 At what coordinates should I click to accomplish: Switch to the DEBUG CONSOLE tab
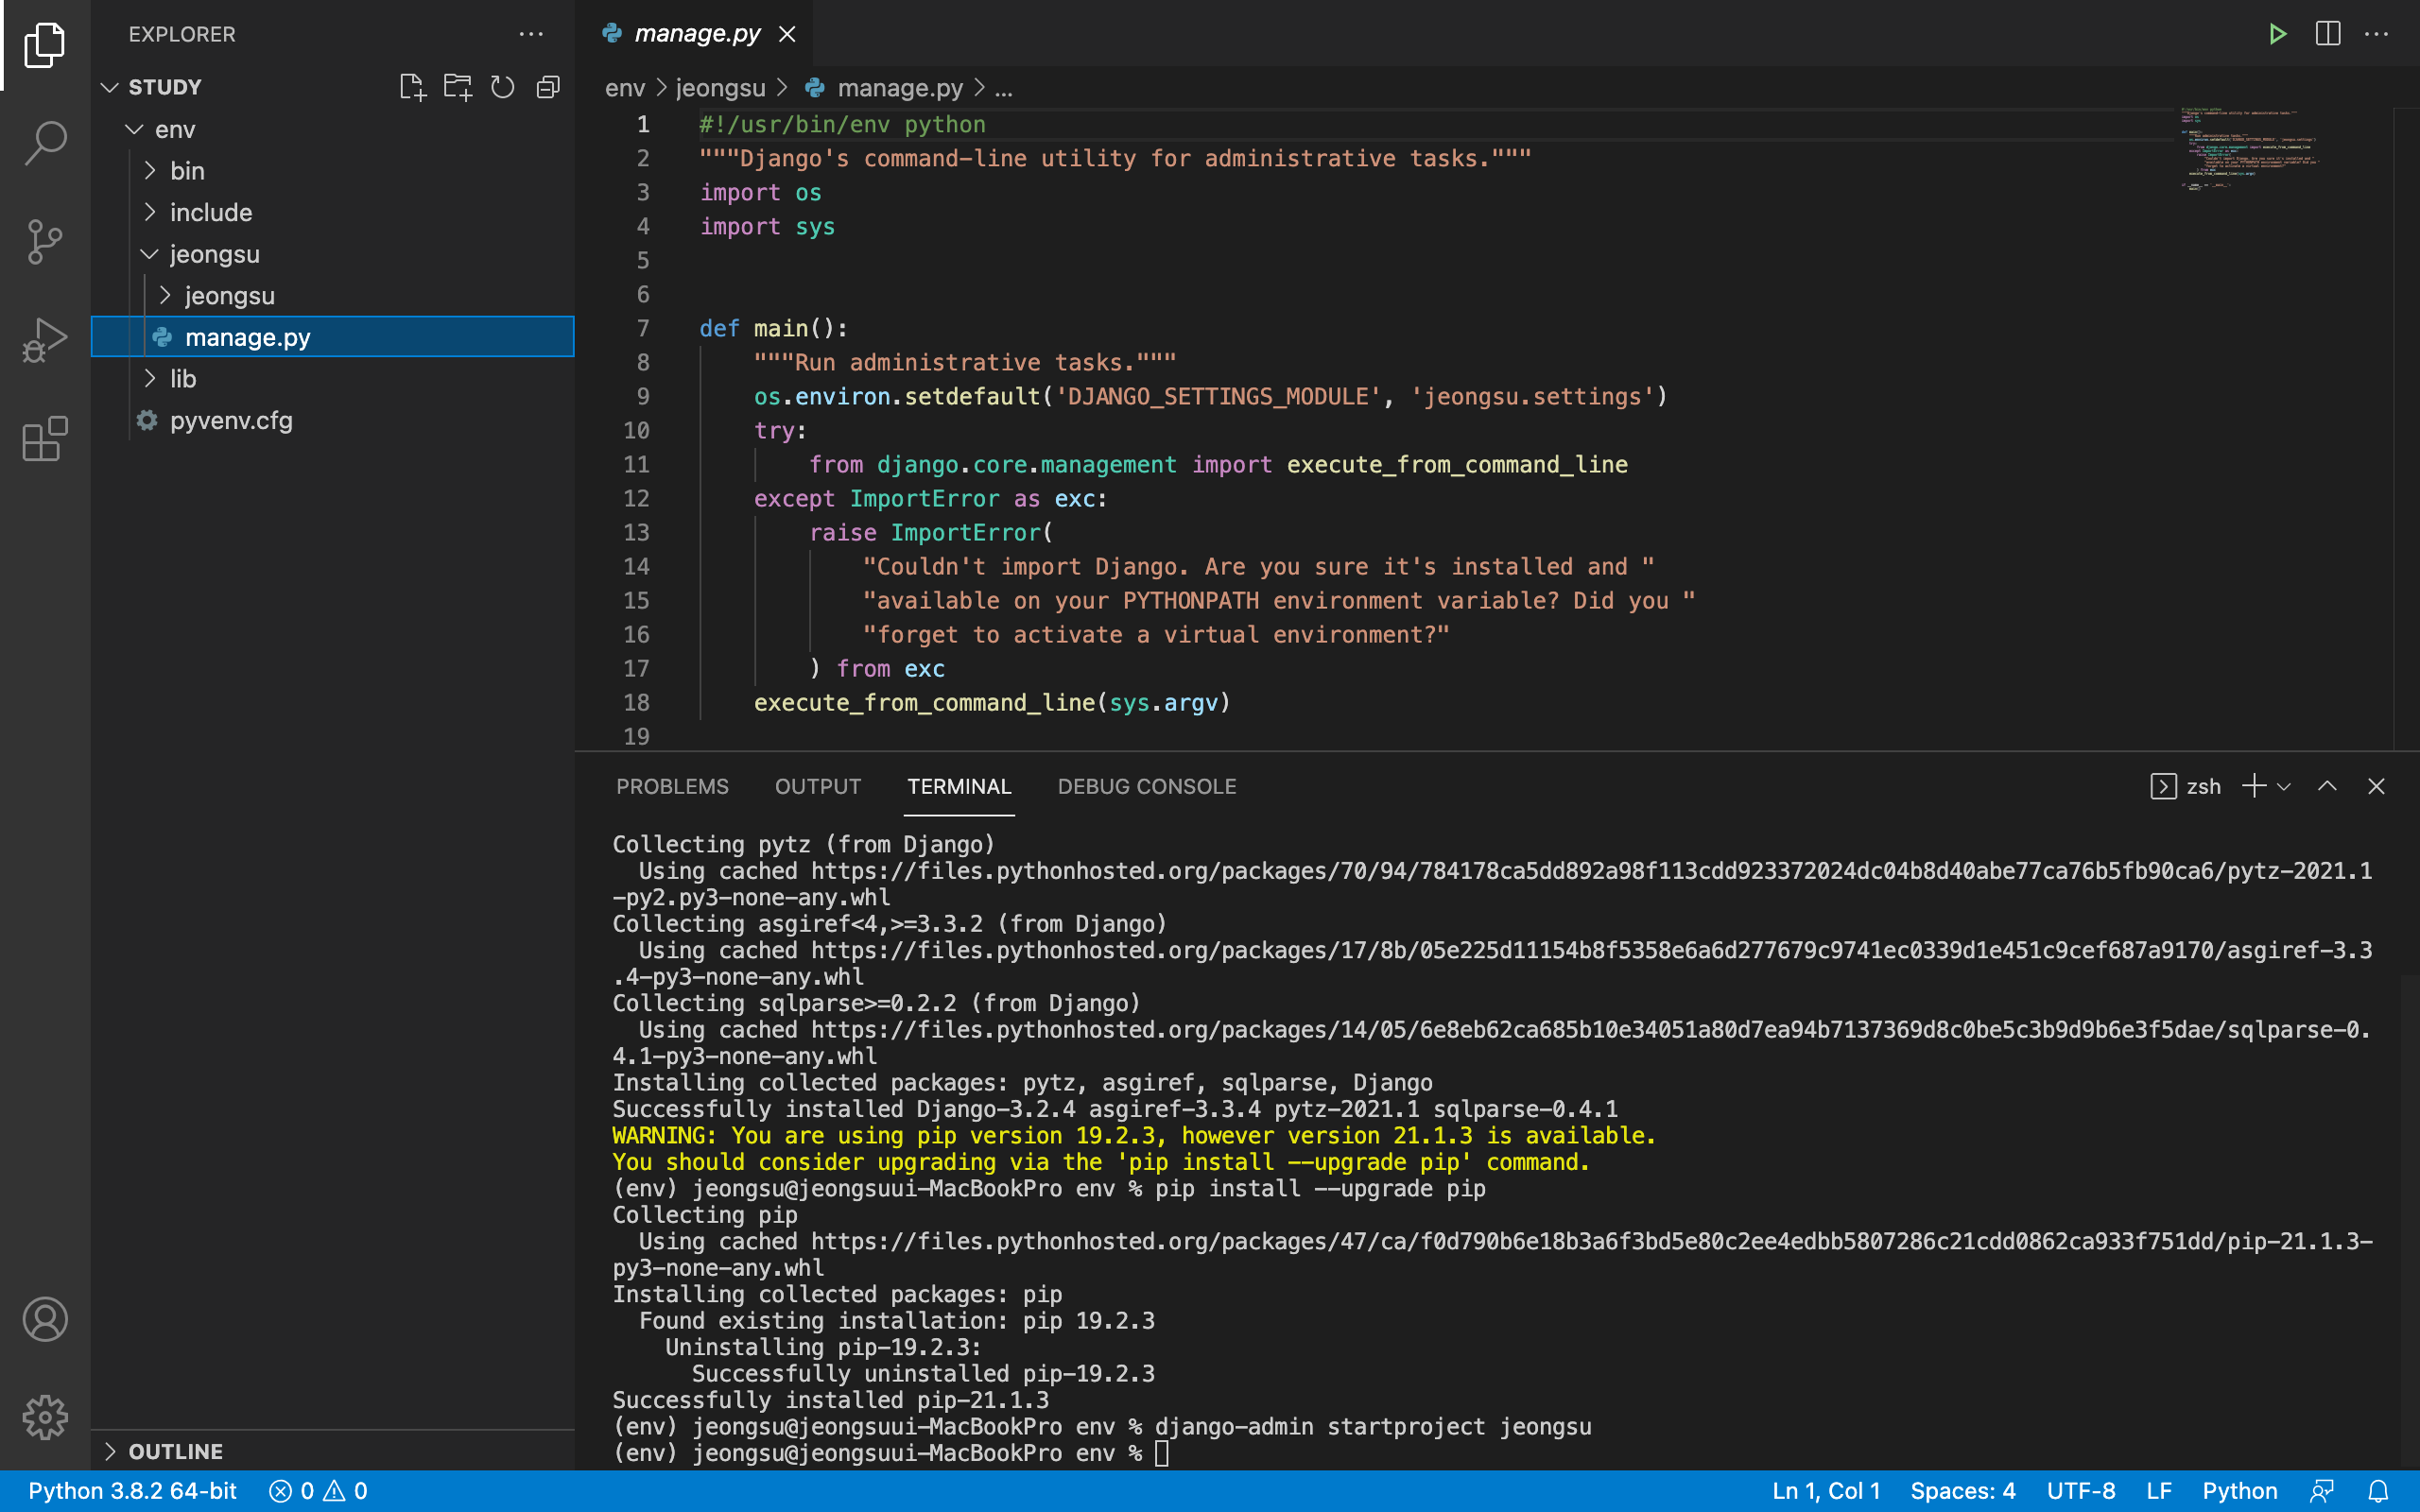pyautogui.click(x=1146, y=786)
